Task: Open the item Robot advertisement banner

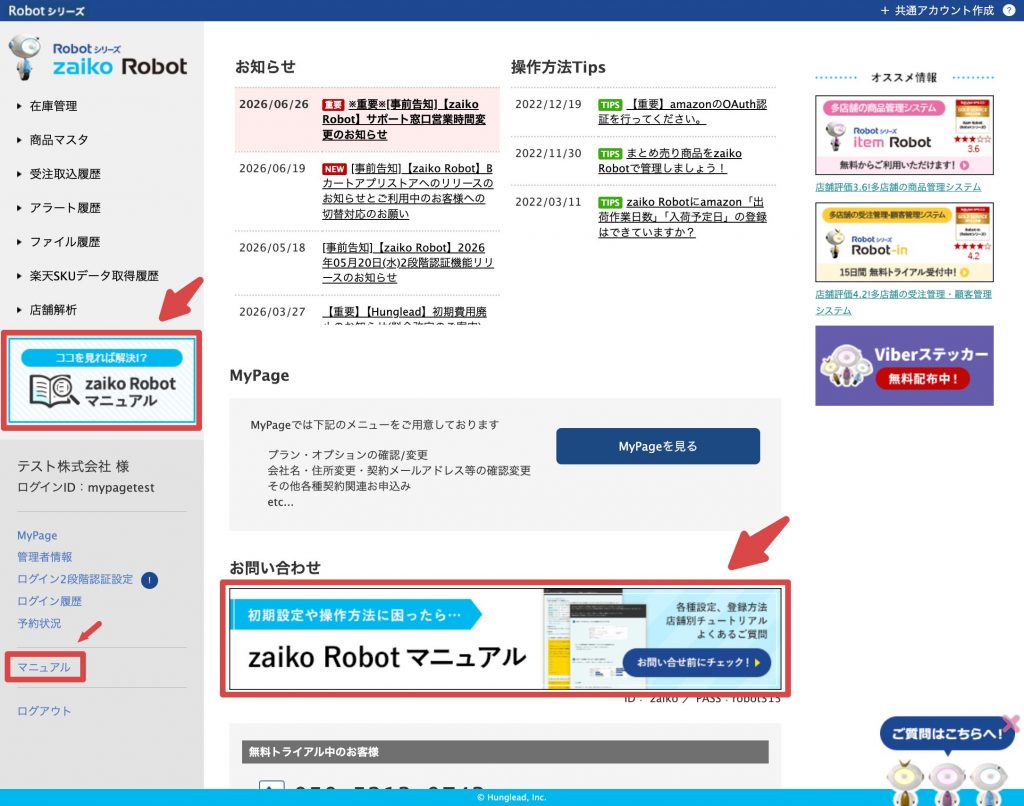Action: 904,135
